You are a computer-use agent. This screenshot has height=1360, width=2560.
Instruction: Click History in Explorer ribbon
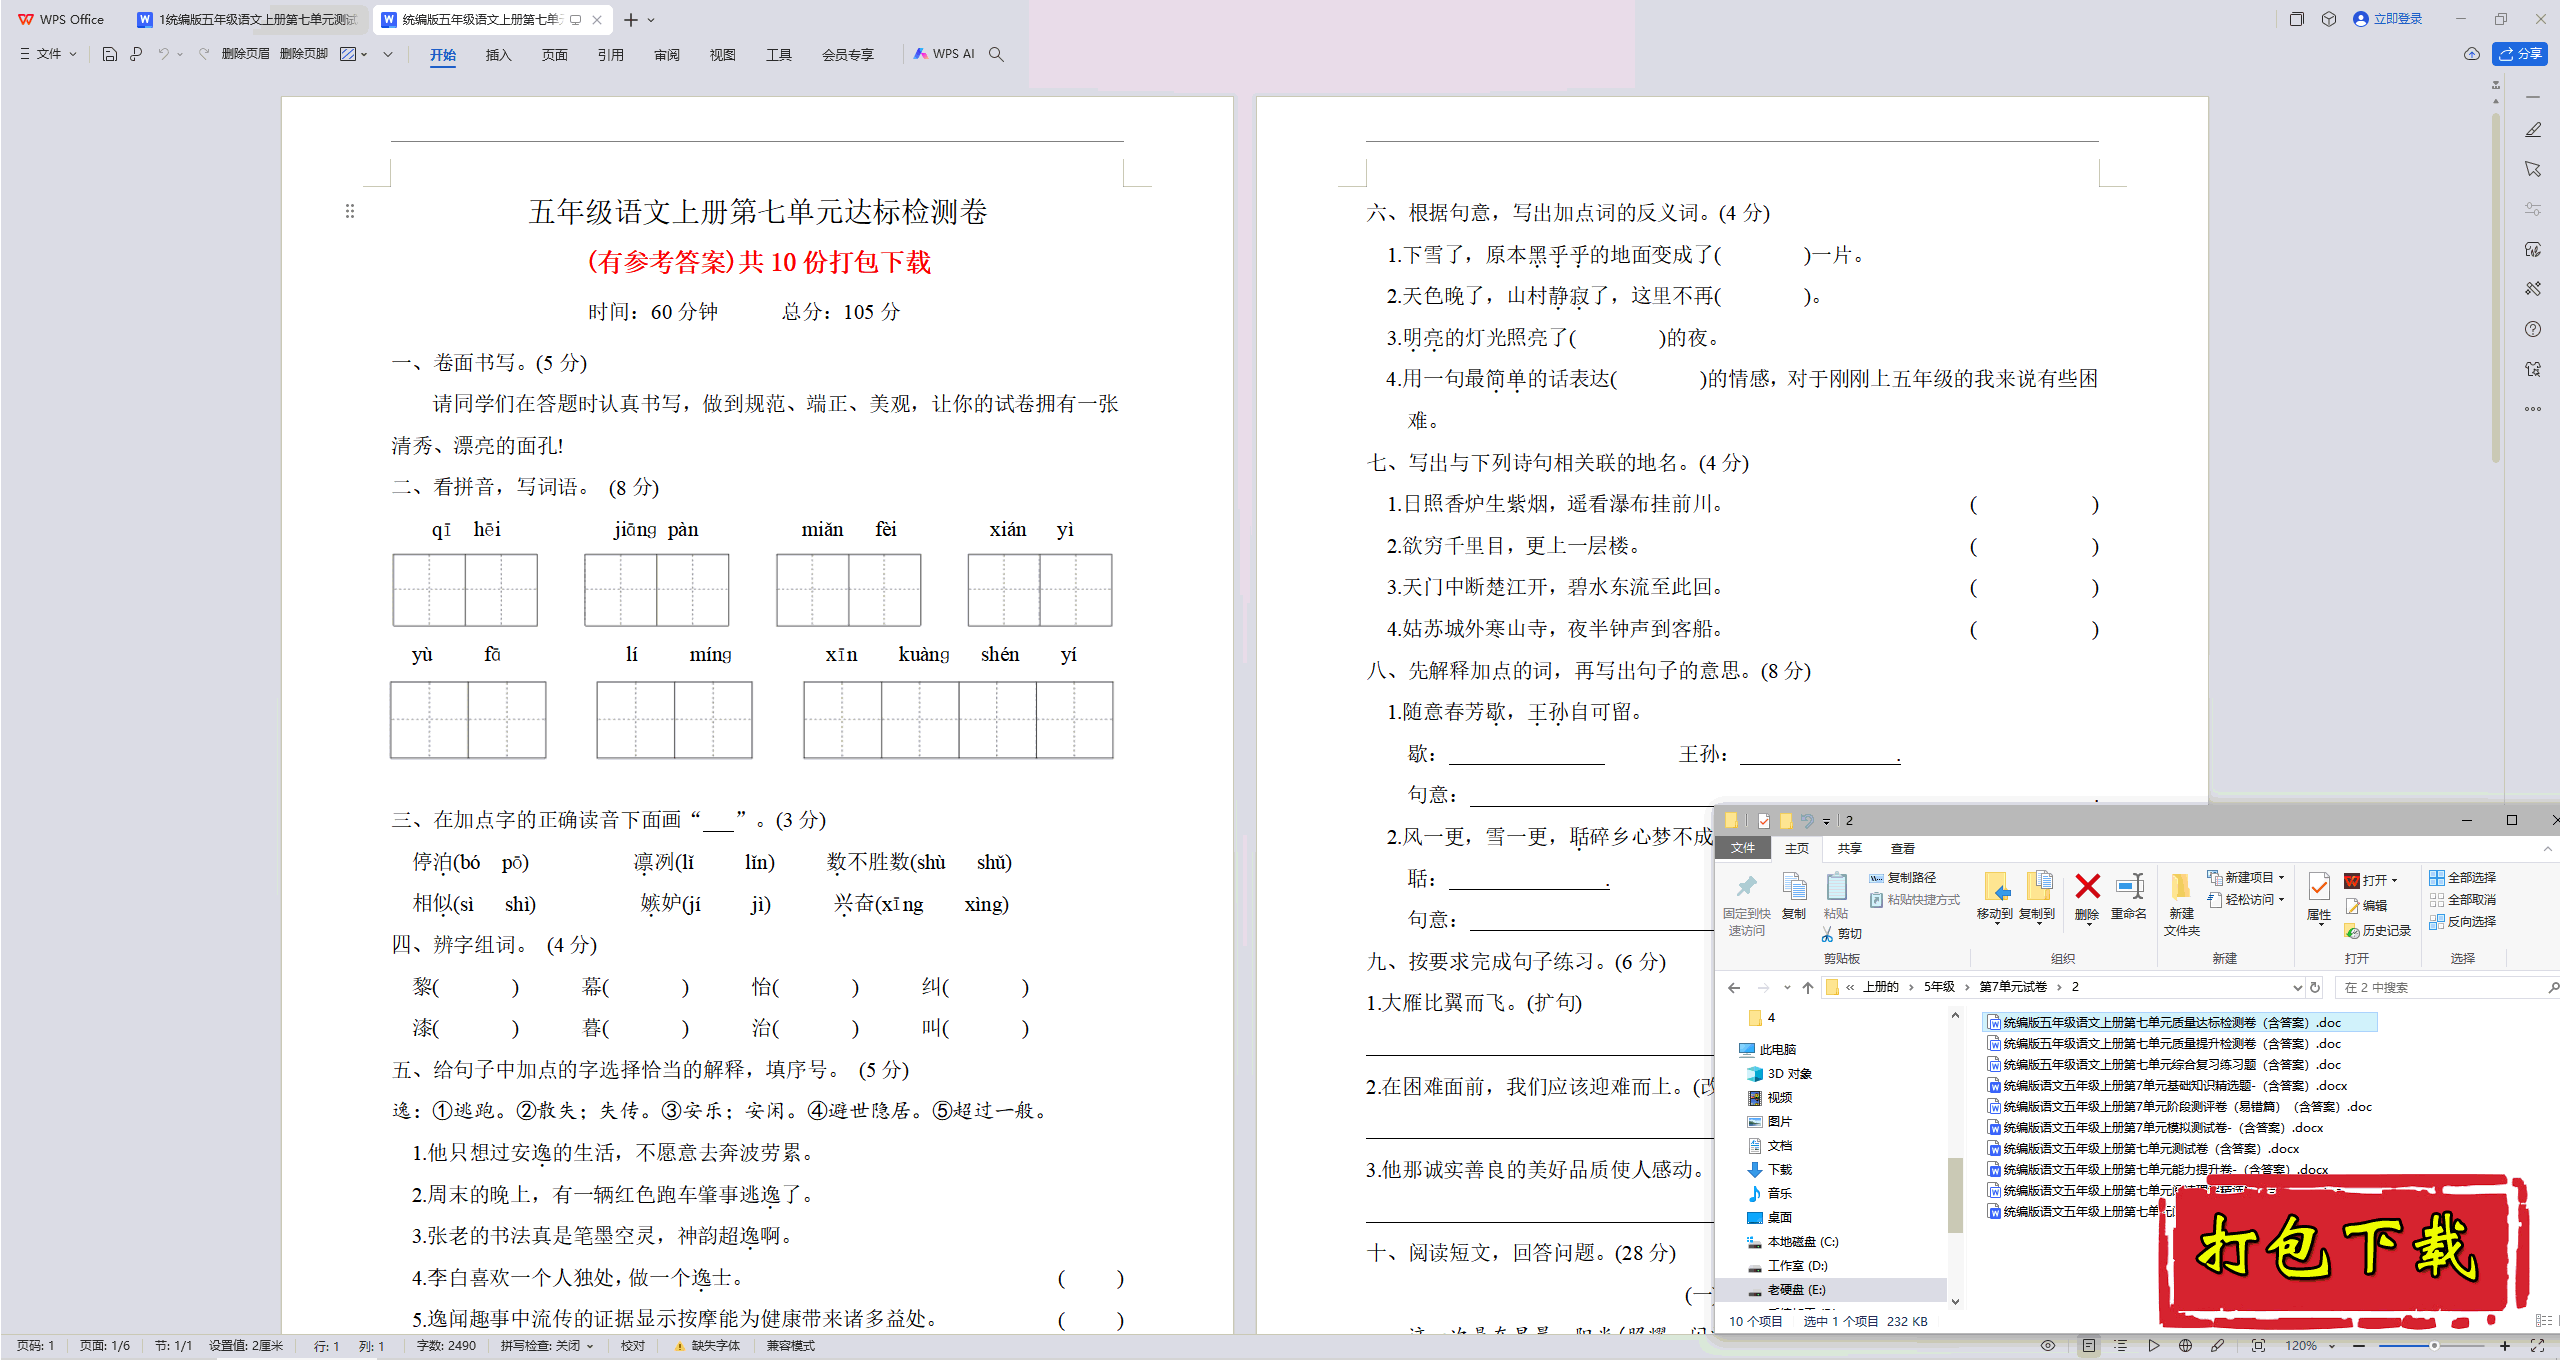pyautogui.click(x=2378, y=930)
